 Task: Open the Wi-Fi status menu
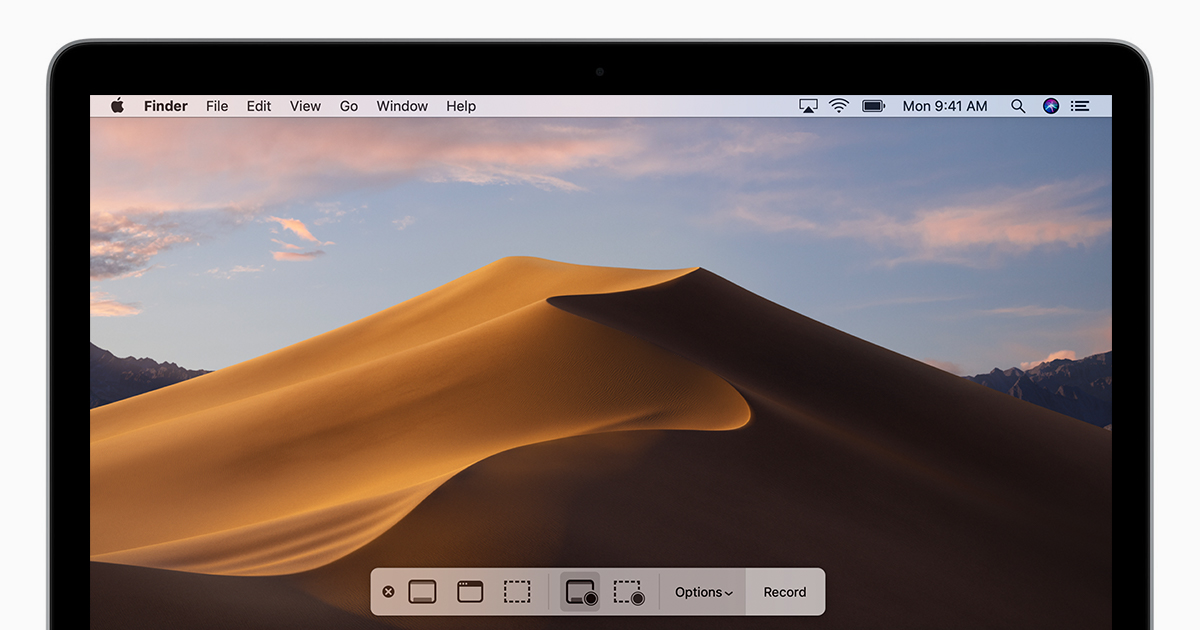coord(839,106)
